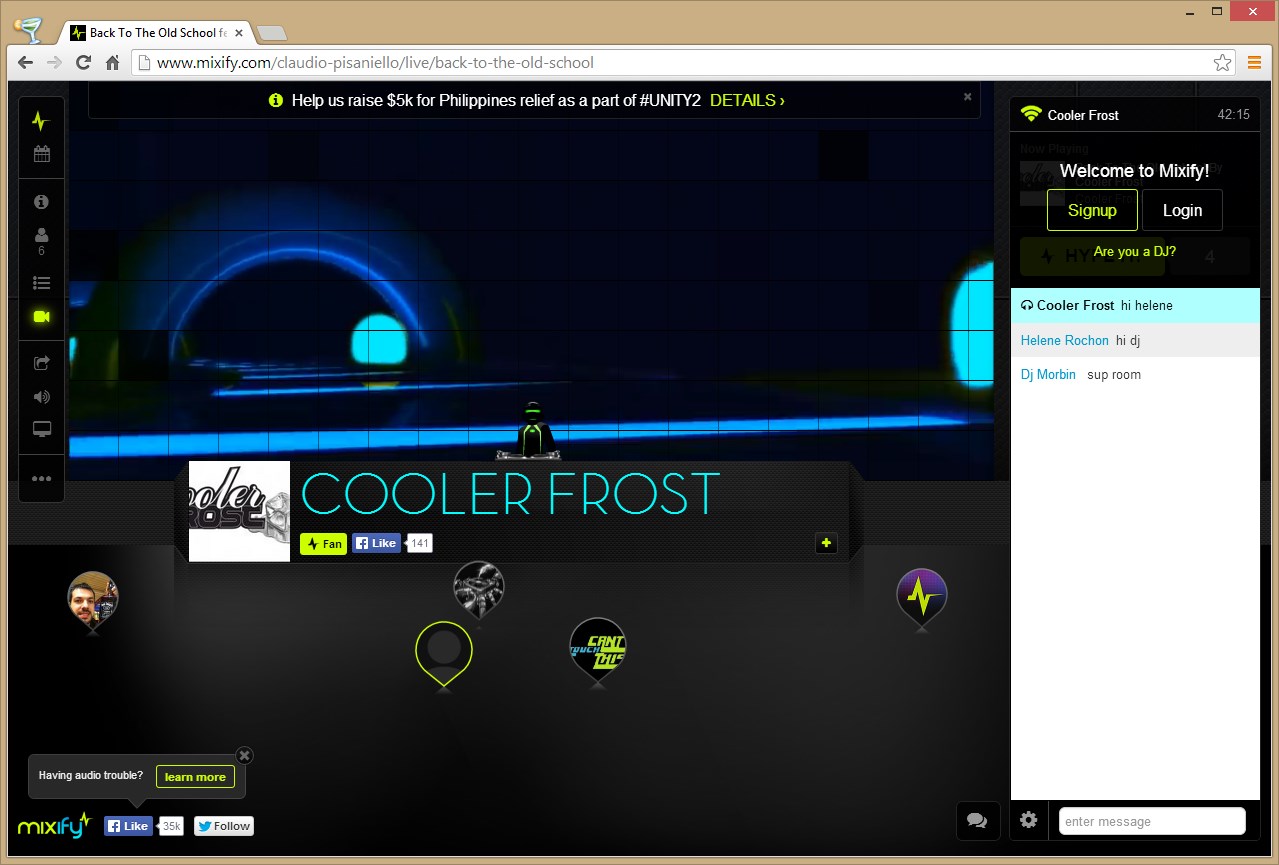Select the blank yellow-outlined audience avatar
Image resolution: width=1279 pixels, height=865 pixels.
444,652
